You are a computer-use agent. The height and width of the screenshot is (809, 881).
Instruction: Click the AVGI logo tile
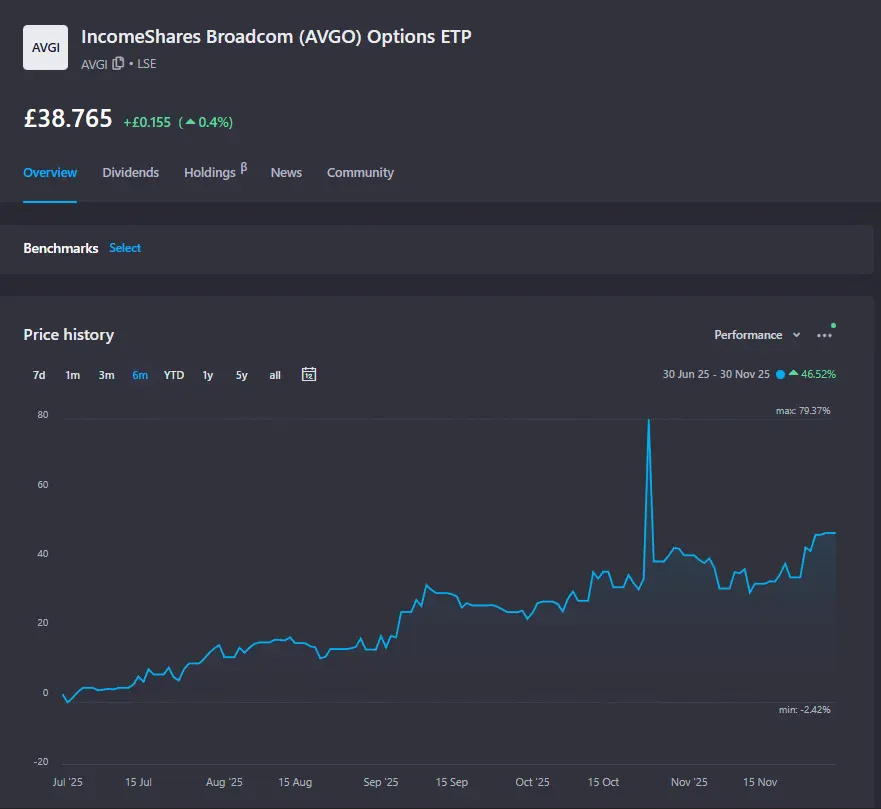pos(46,48)
